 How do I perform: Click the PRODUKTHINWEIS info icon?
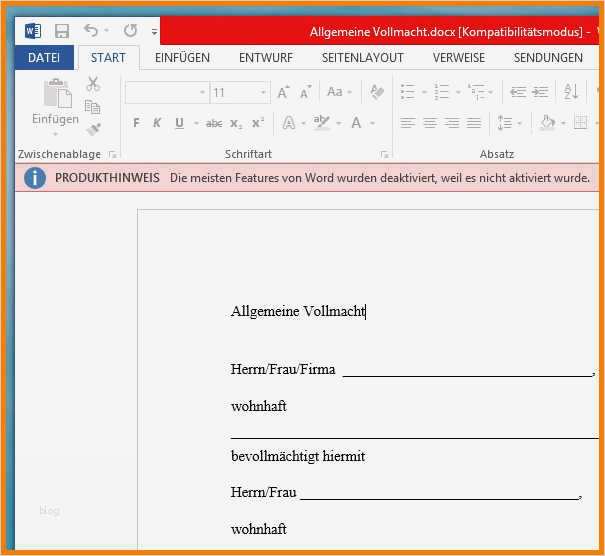(35, 178)
